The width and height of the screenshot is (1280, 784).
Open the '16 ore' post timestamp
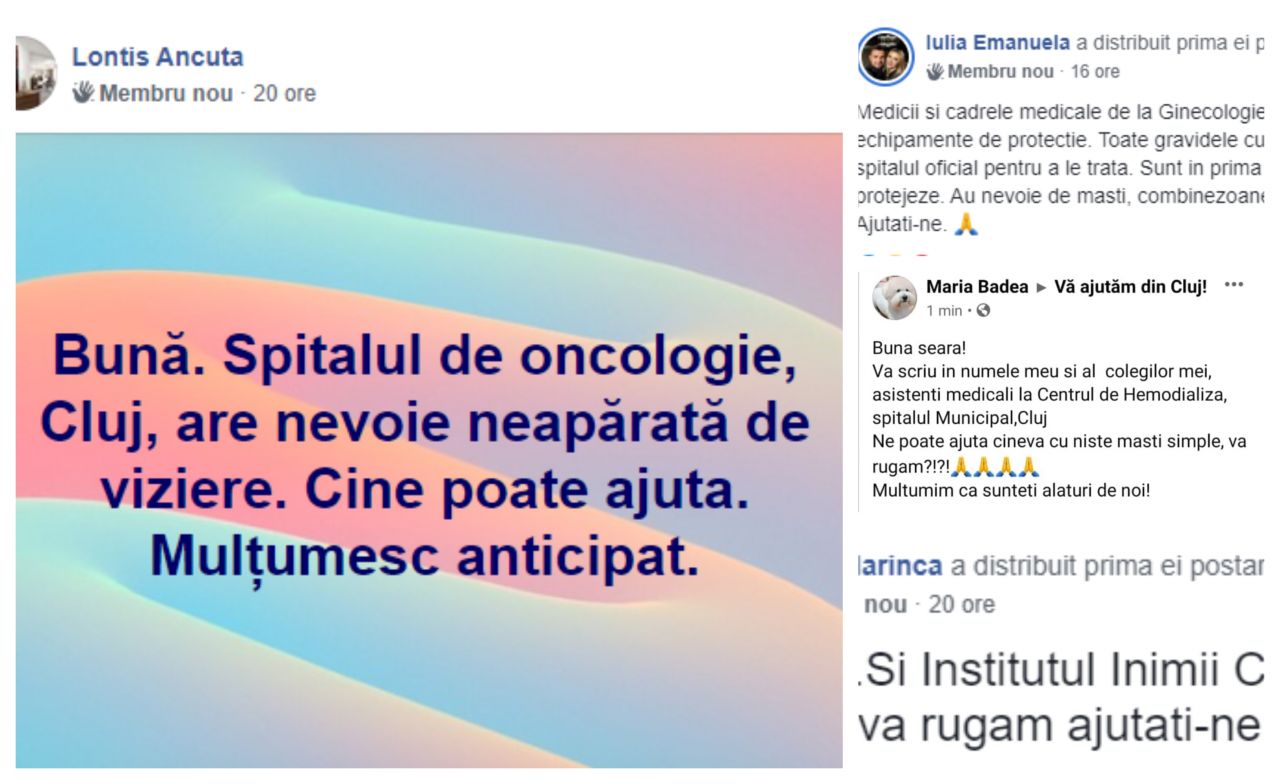(1095, 72)
